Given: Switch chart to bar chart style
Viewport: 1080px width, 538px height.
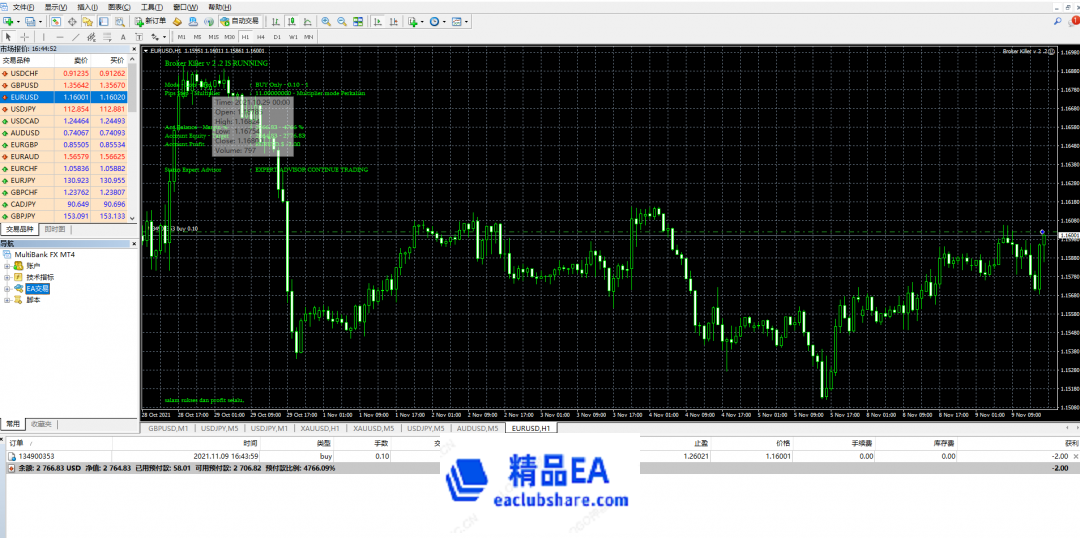Looking at the screenshot, I should coord(276,21).
